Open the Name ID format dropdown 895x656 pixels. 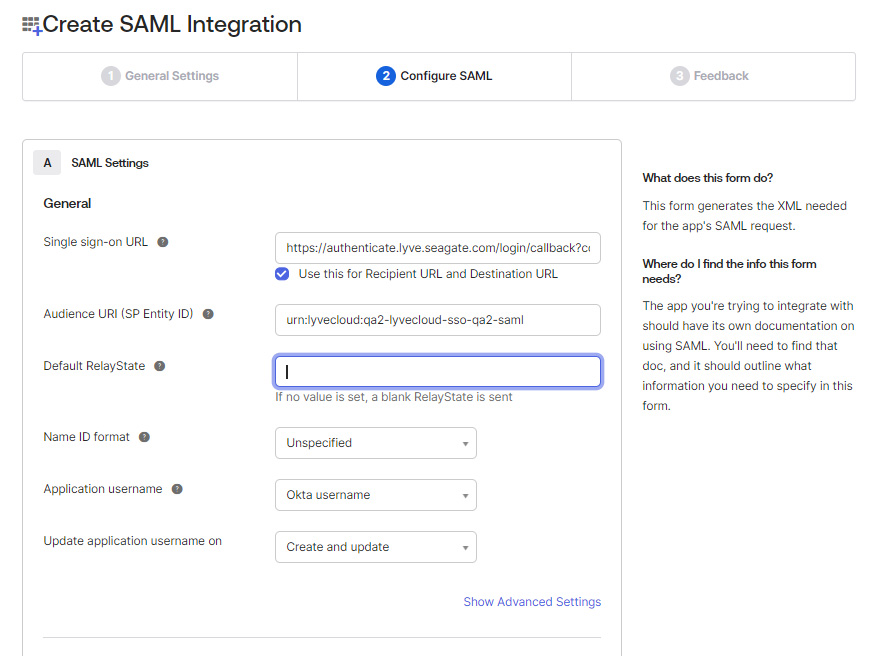[x=375, y=442]
